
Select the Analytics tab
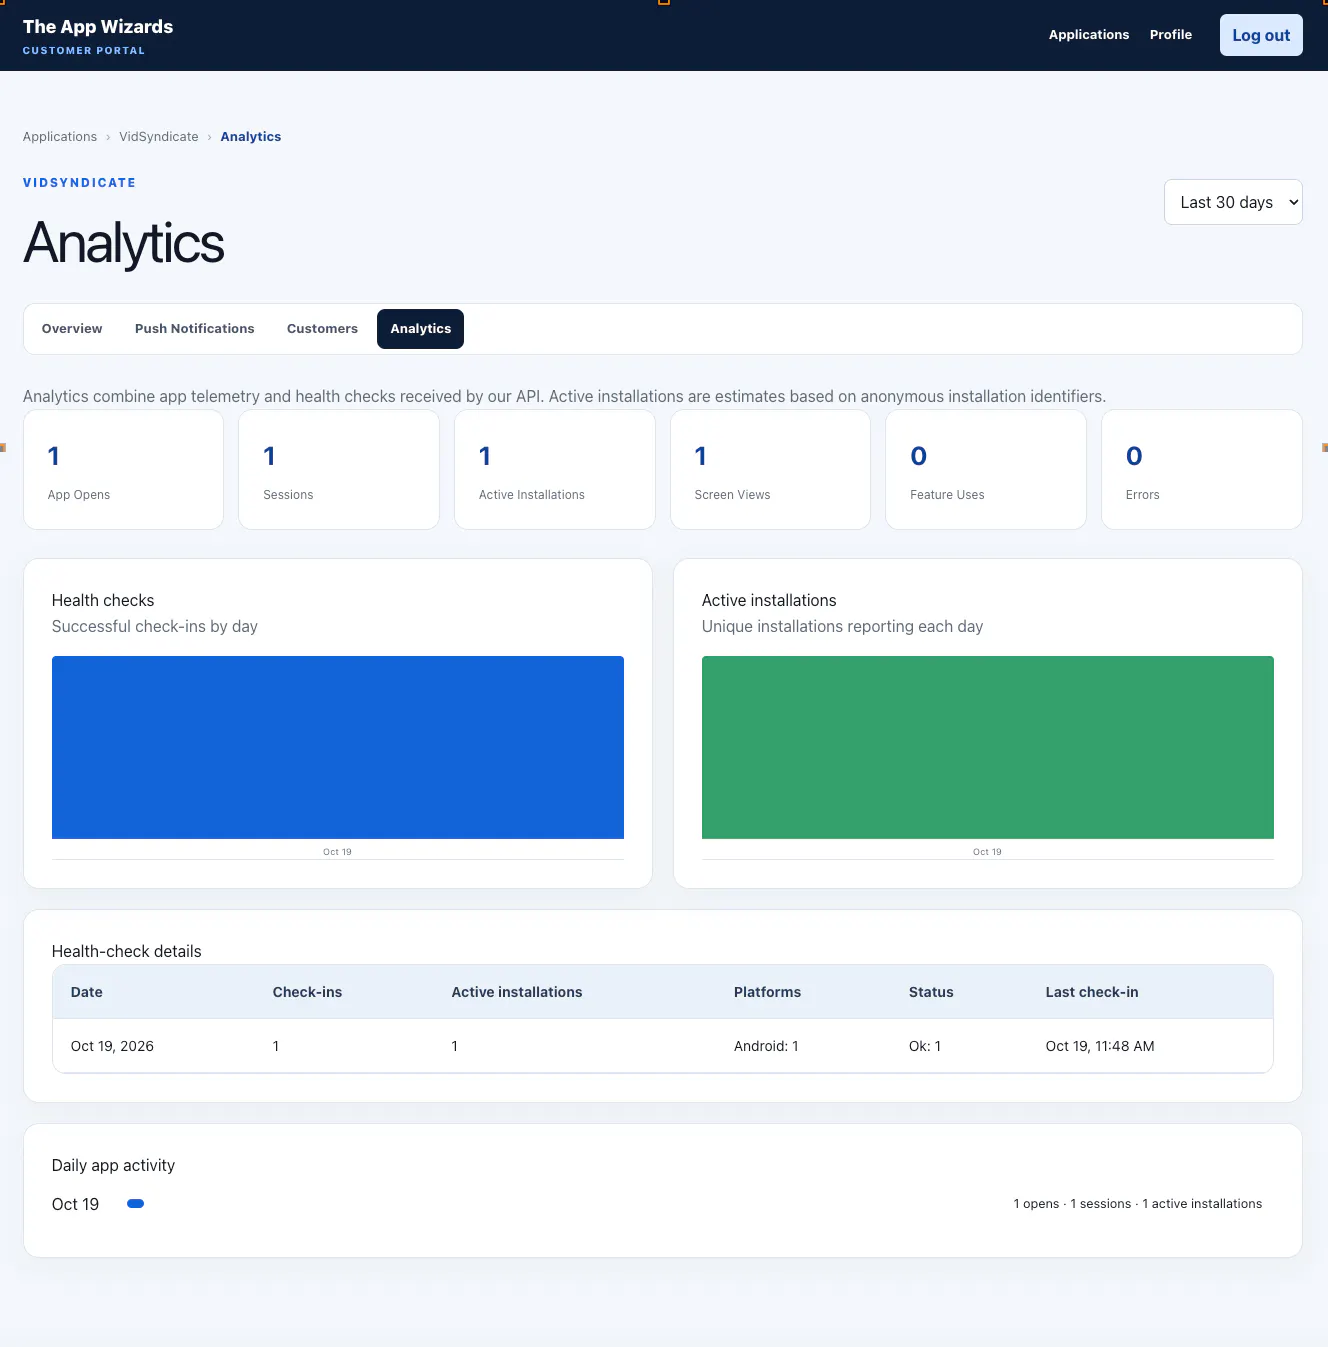pyautogui.click(x=420, y=329)
